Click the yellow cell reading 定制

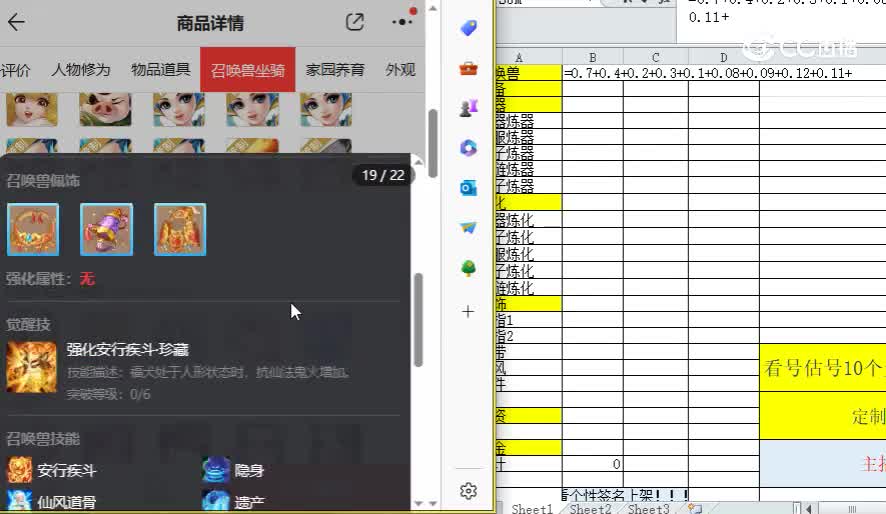pyautogui.click(x=823, y=416)
